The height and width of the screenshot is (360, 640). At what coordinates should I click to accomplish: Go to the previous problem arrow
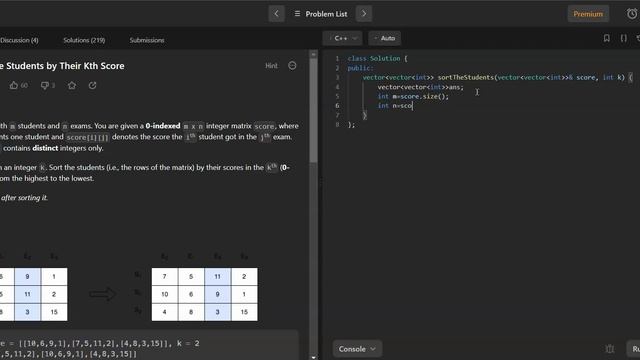[x=276, y=14]
